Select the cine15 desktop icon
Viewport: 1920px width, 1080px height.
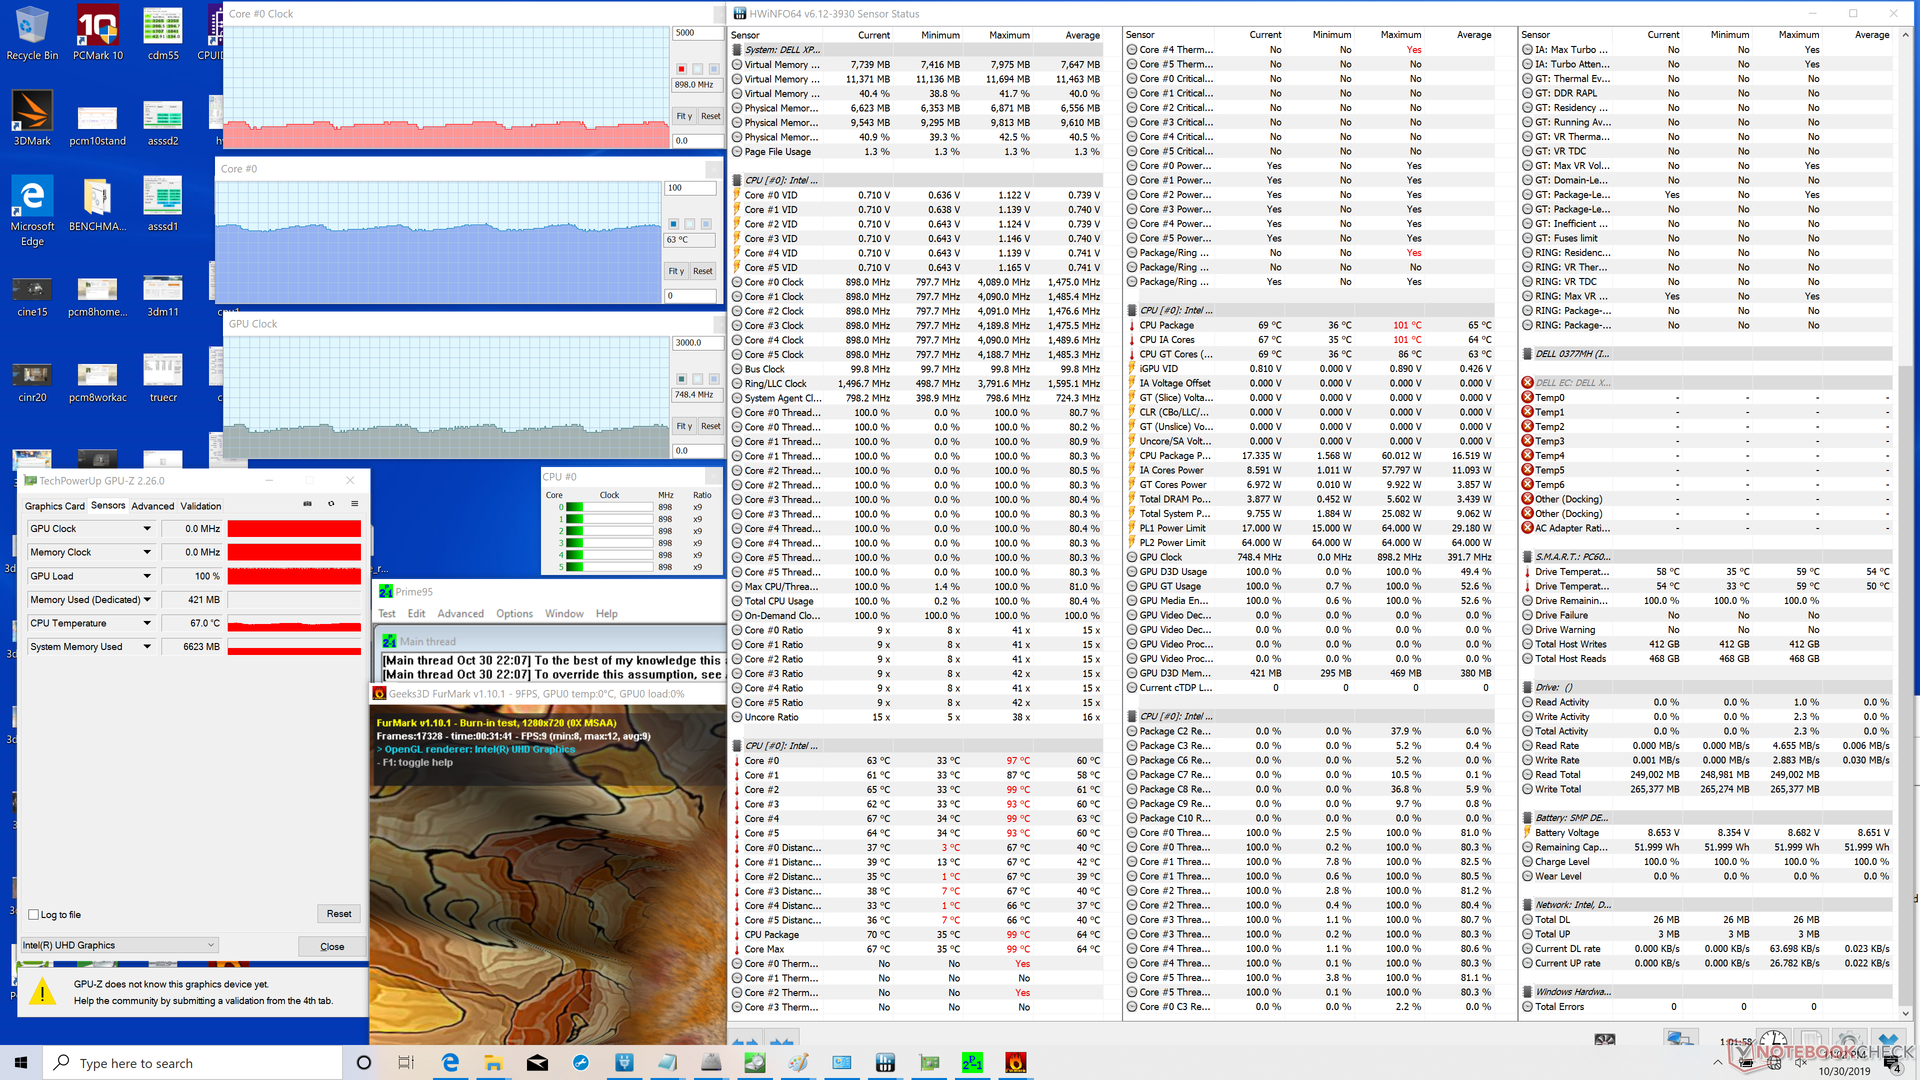coord(32,297)
